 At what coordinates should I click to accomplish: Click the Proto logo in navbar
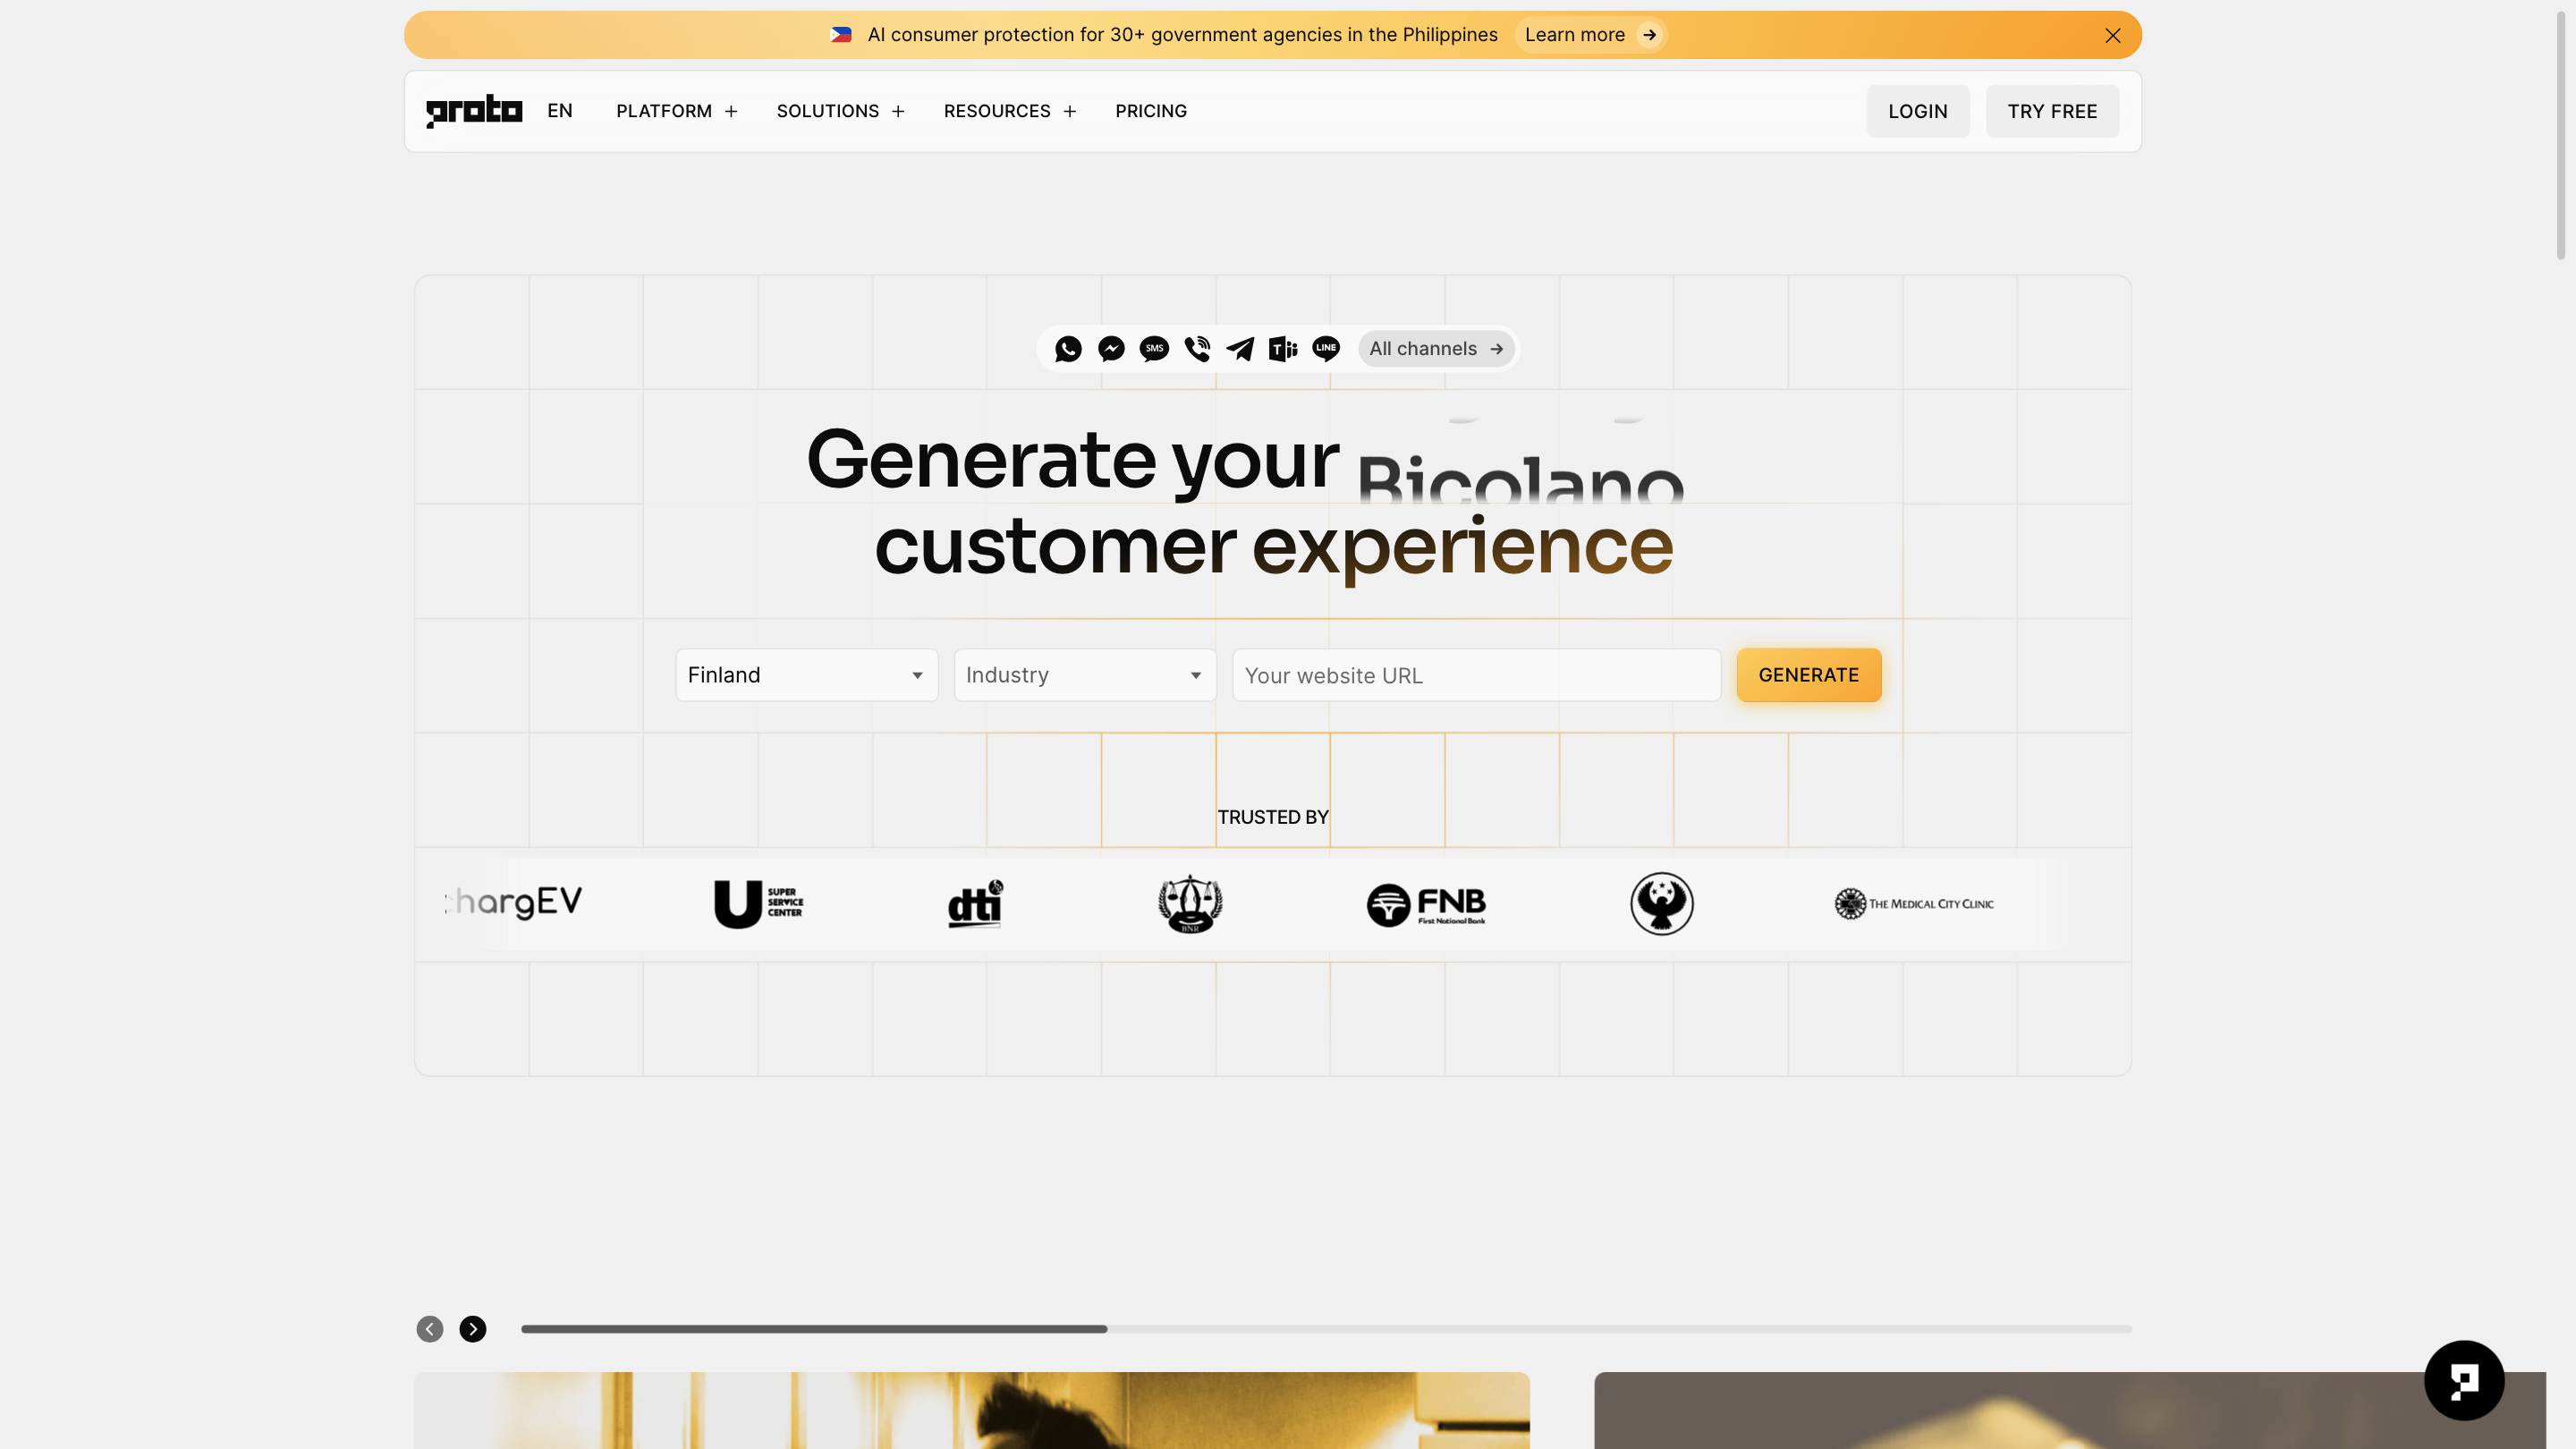tap(474, 111)
